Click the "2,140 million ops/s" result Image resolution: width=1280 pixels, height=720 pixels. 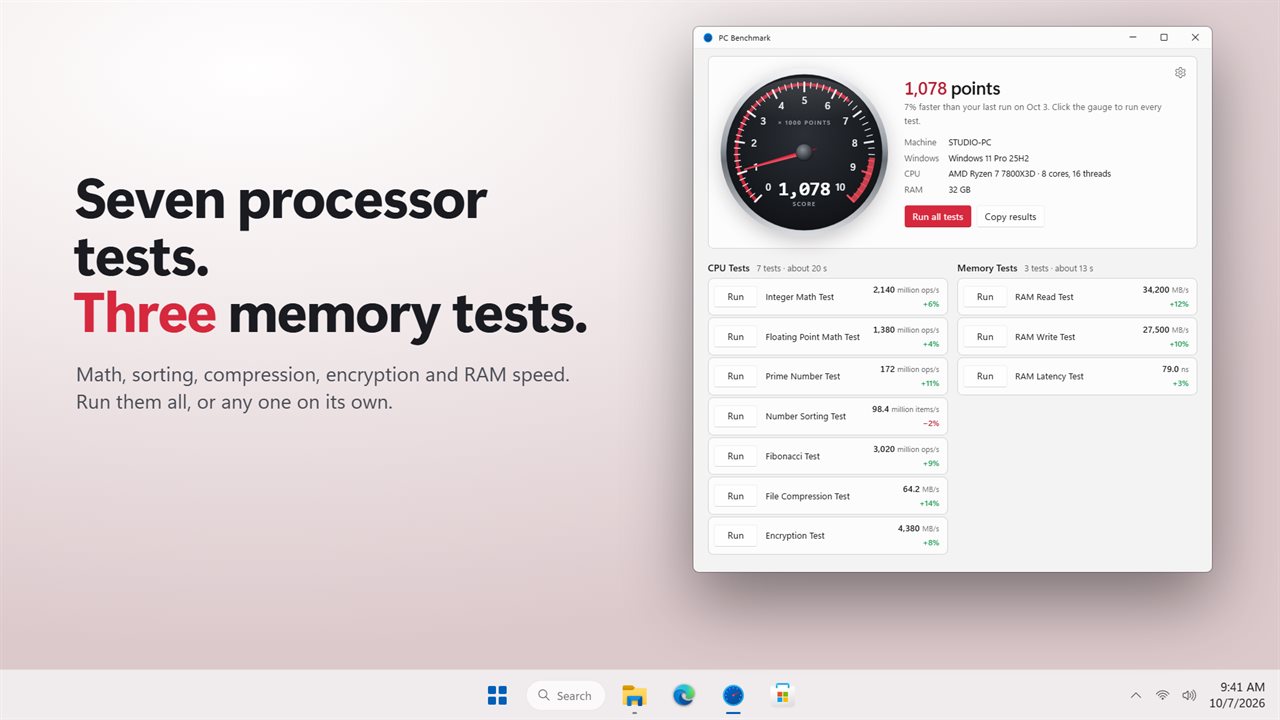[906, 290]
